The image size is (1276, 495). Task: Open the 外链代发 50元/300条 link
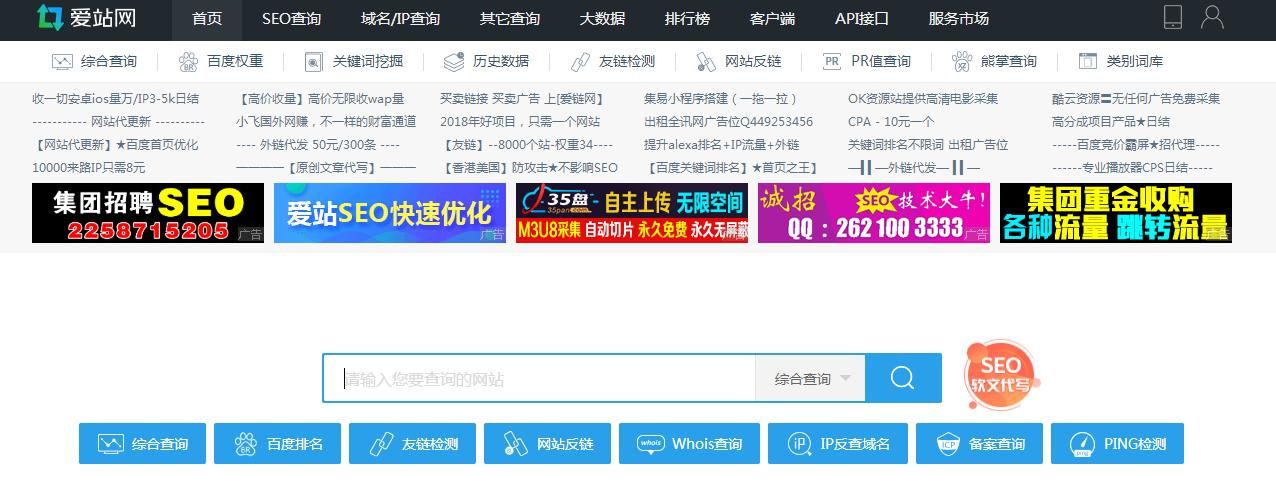[x=318, y=145]
